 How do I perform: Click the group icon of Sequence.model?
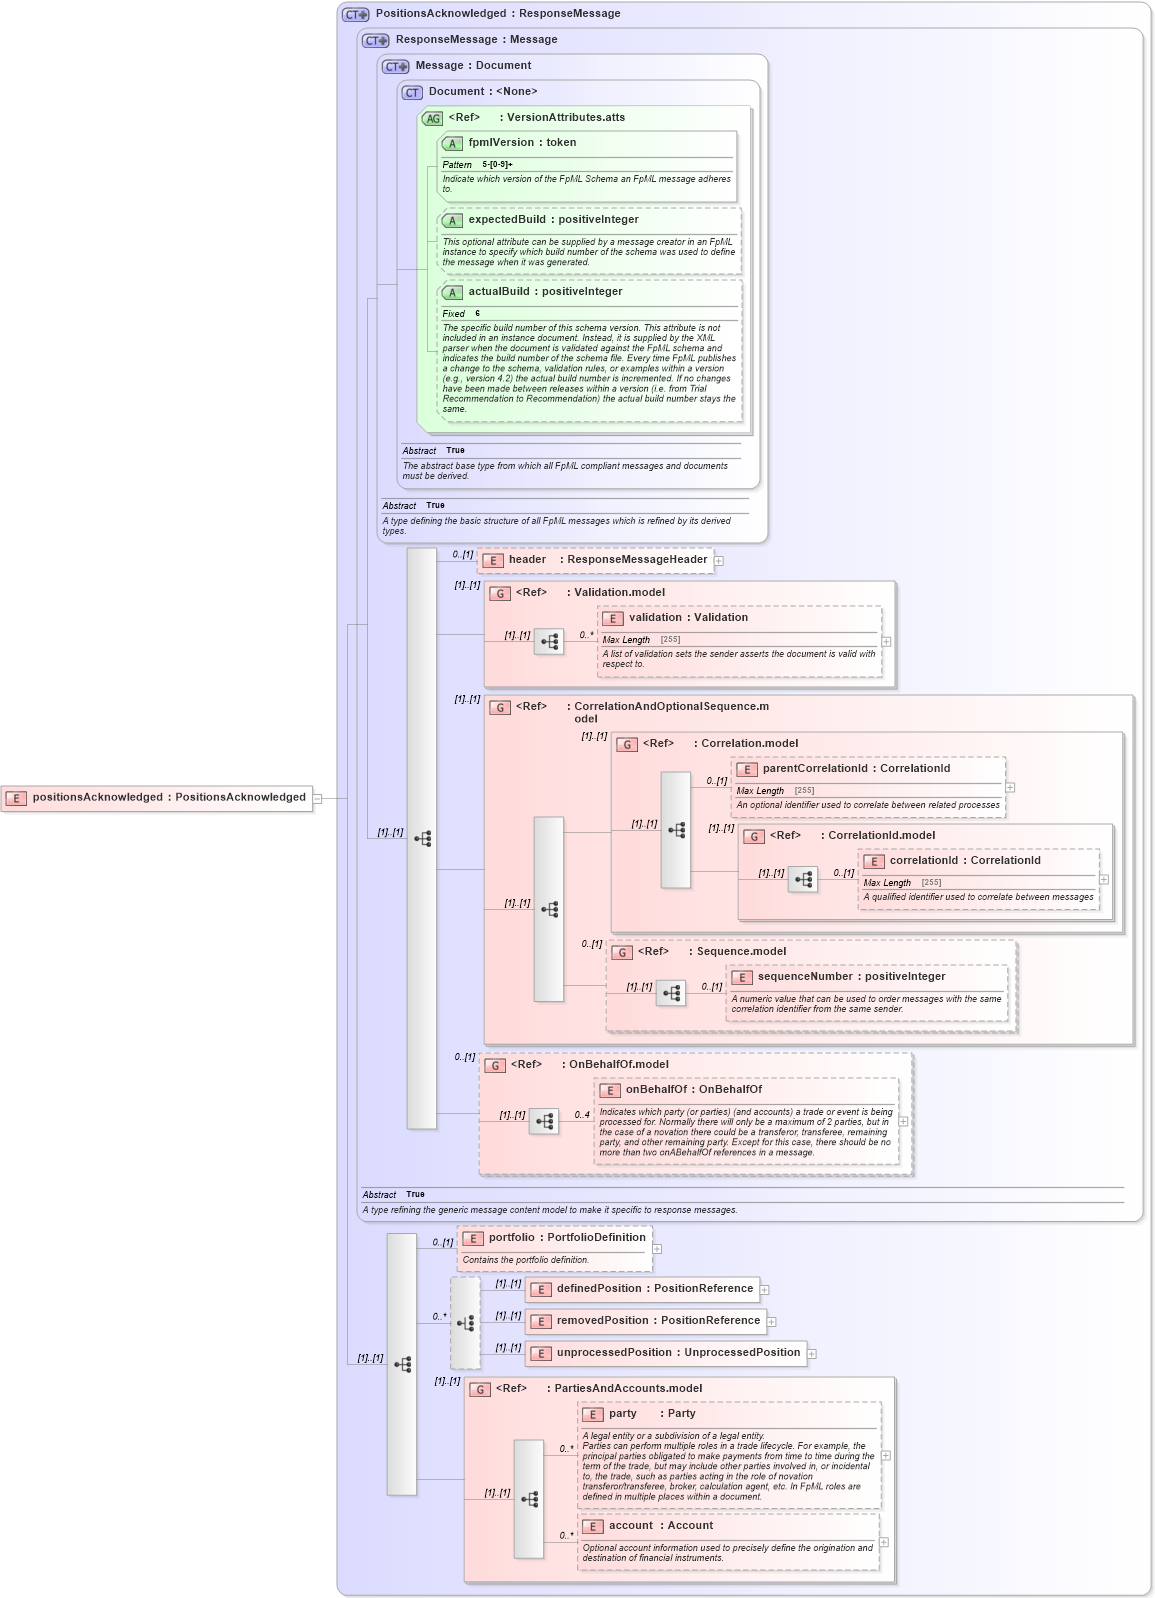(x=622, y=953)
